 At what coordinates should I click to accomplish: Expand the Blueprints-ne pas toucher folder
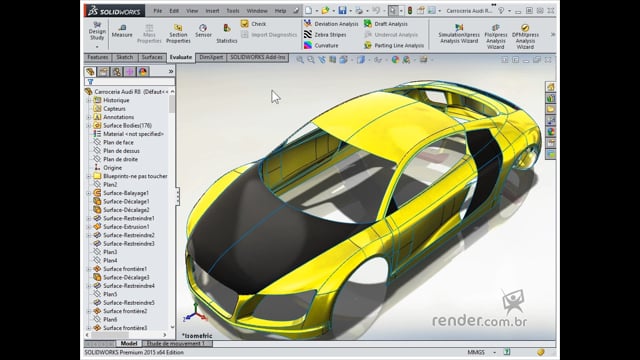coord(89,176)
